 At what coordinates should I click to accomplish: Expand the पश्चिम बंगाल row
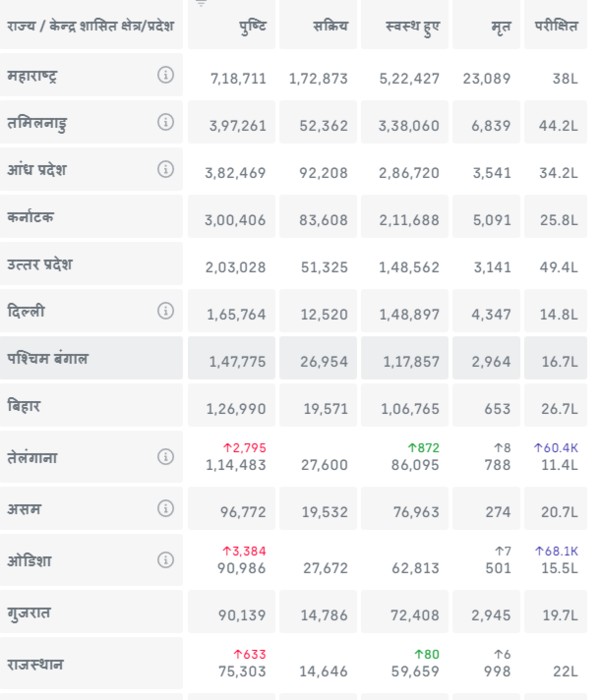pos(48,359)
